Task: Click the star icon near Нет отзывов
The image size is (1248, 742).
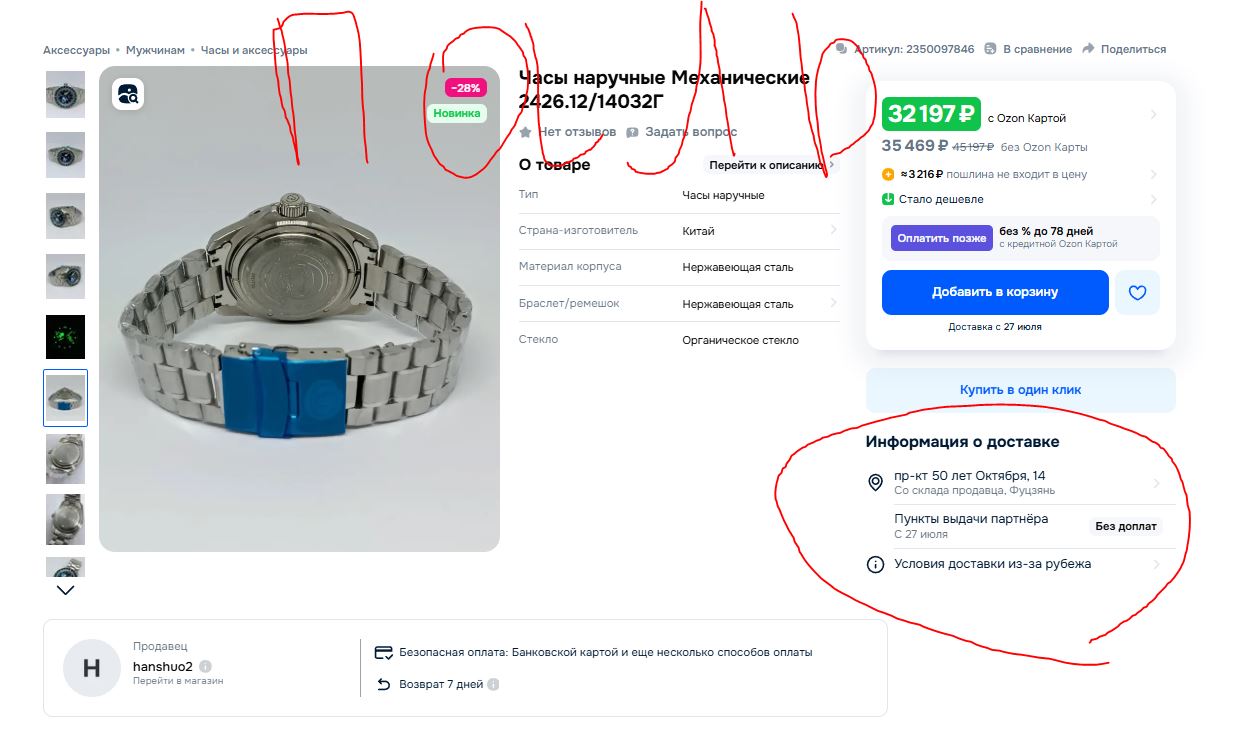Action: 525,132
